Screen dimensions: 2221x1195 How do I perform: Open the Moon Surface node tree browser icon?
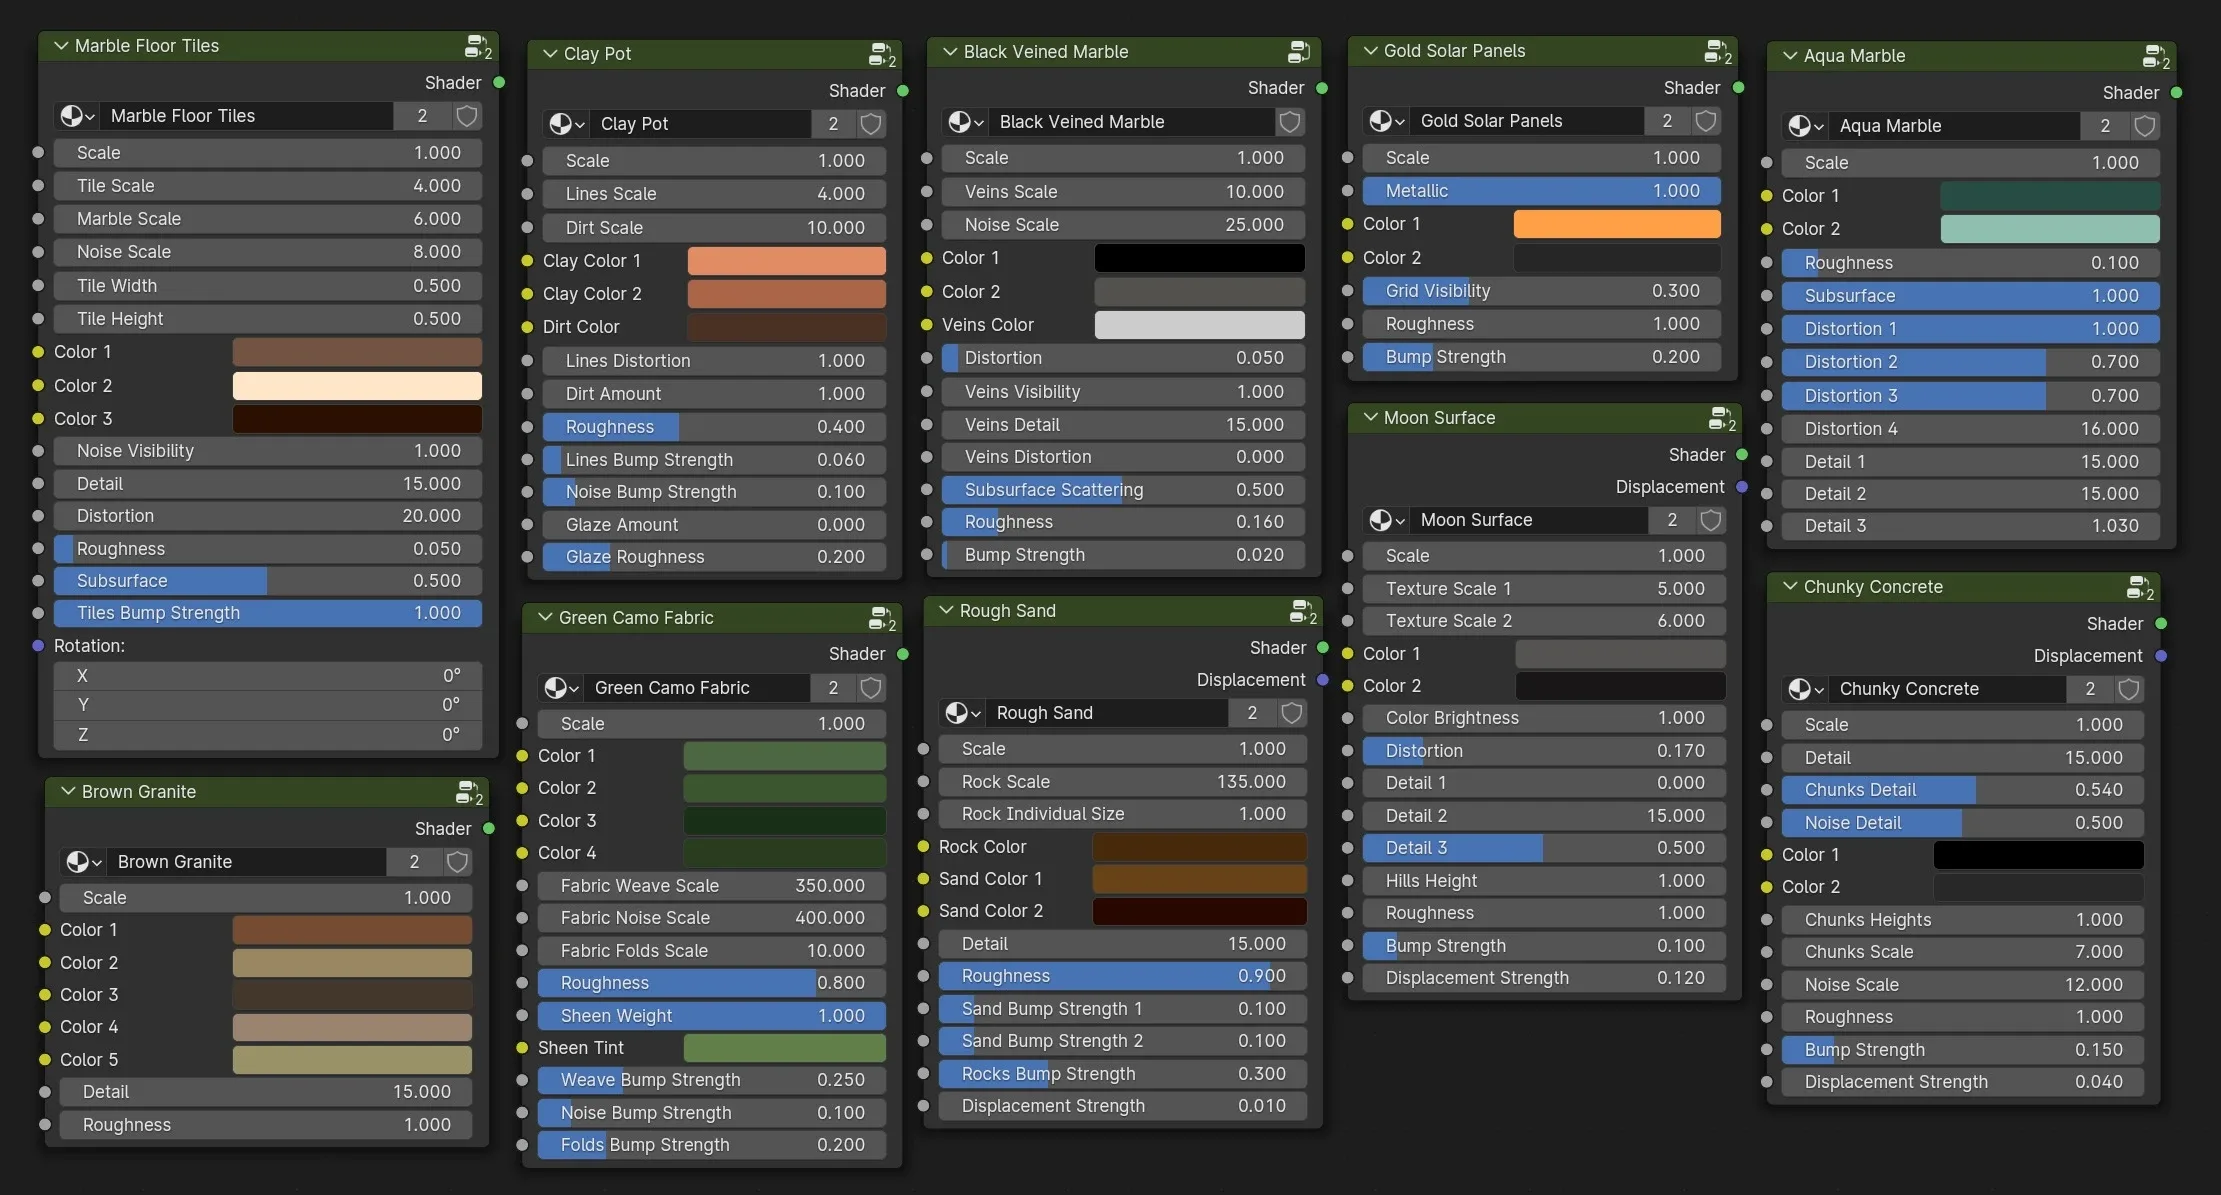1385,520
